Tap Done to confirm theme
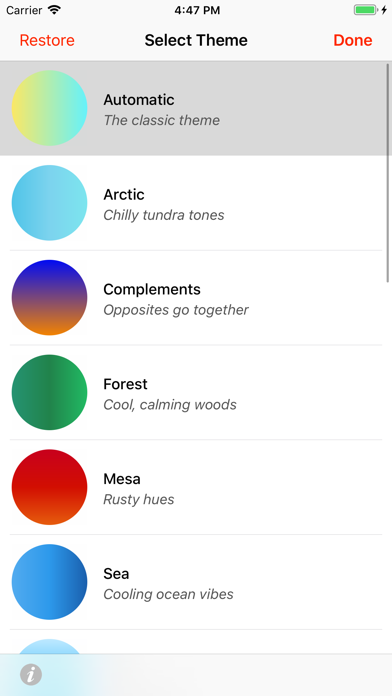The height and width of the screenshot is (696, 392). (x=352, y=40)
